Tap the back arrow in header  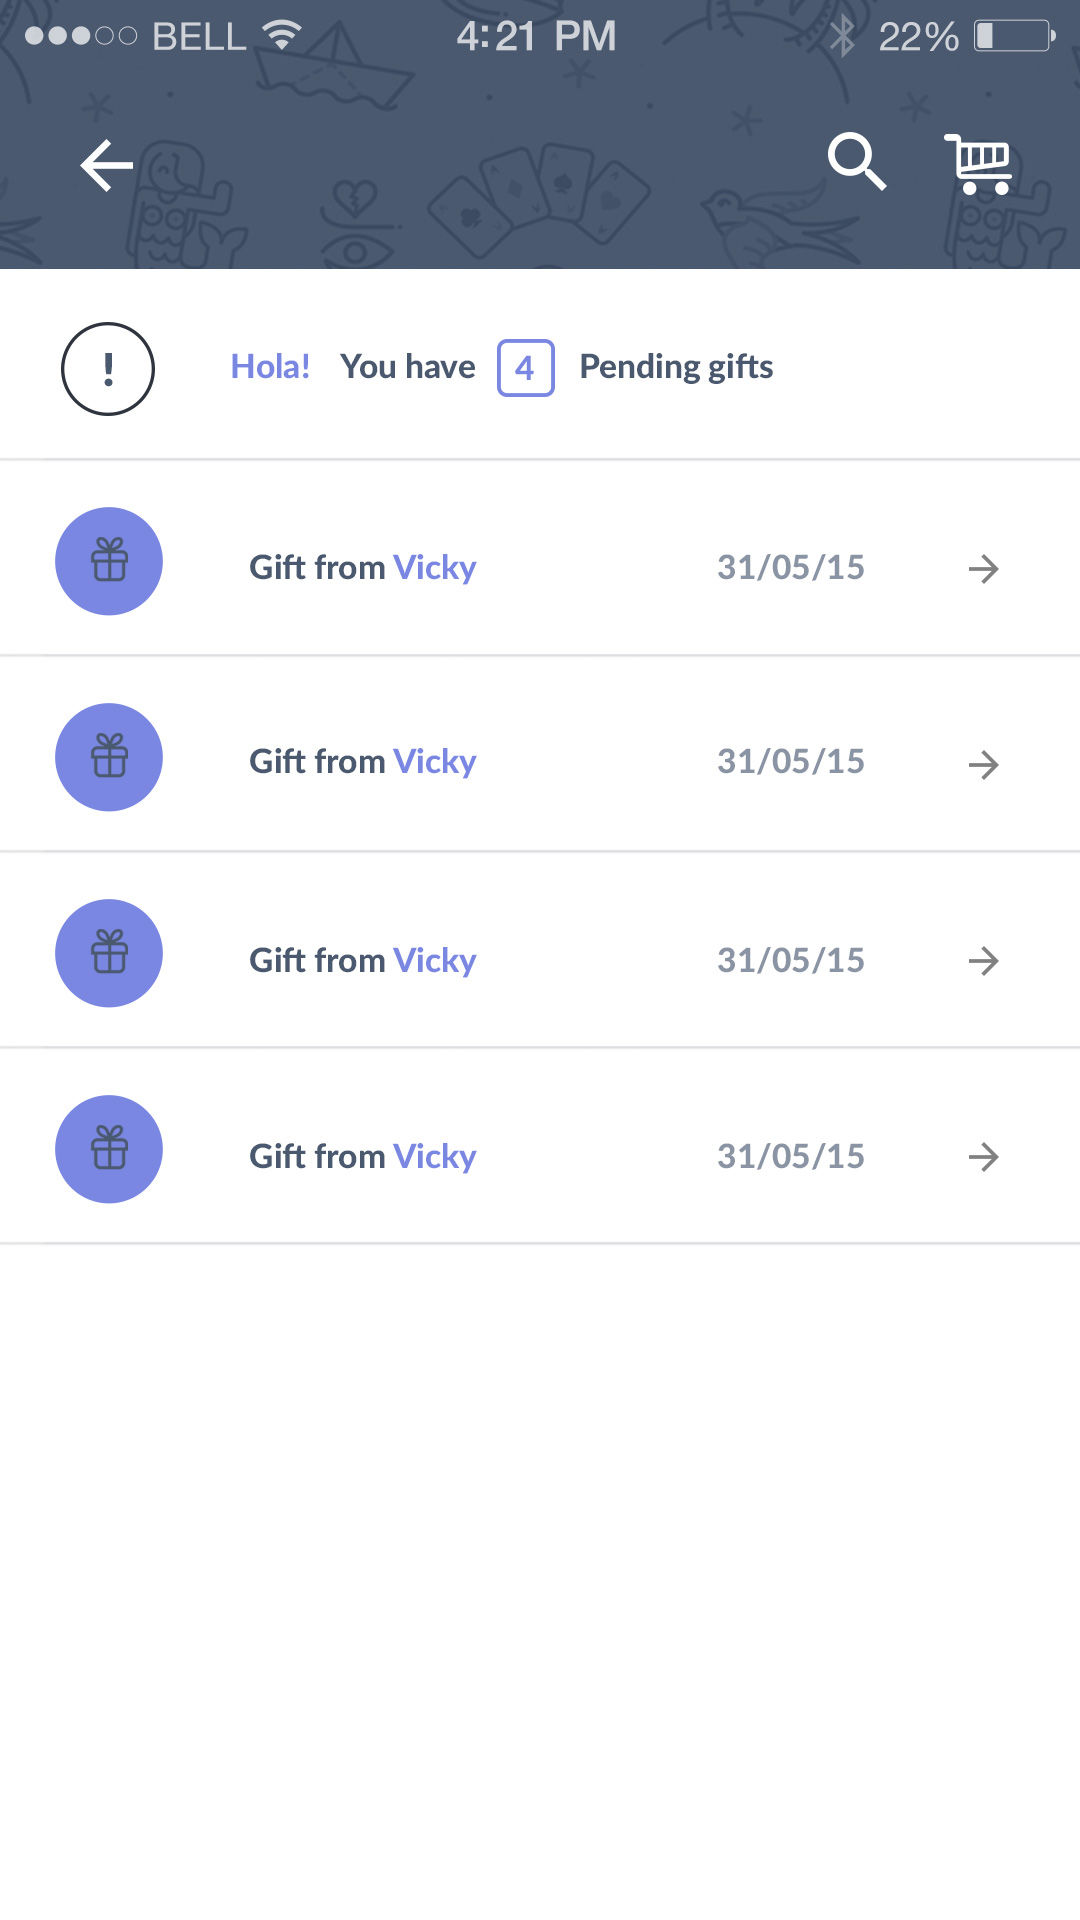point(107,165)
